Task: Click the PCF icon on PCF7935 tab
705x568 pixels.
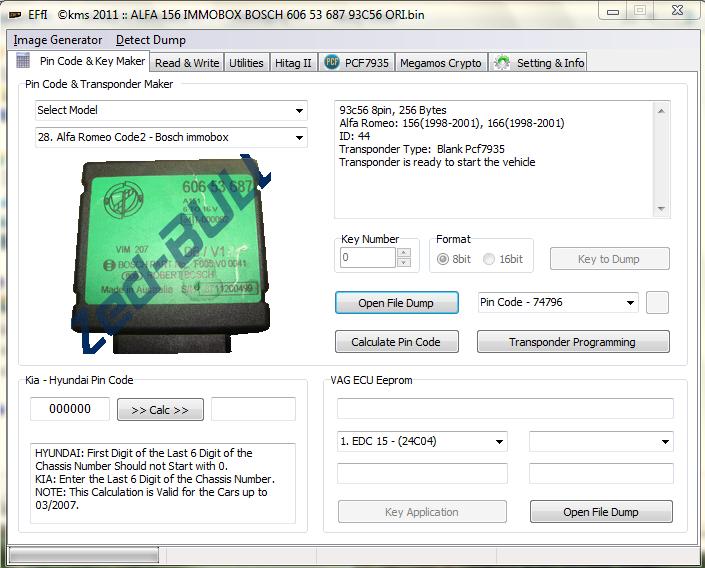Action: (x=332, y=62)
